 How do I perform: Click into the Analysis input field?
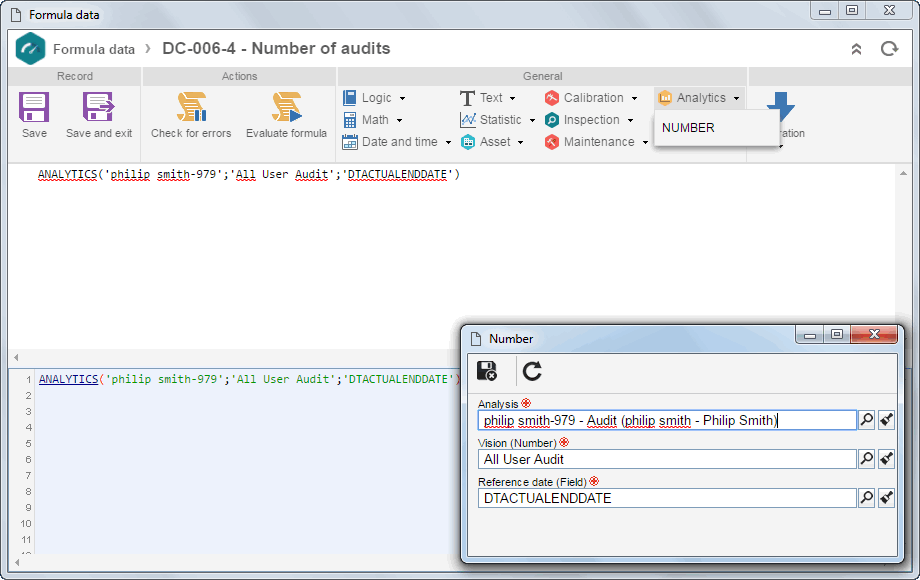coord(667,420)
